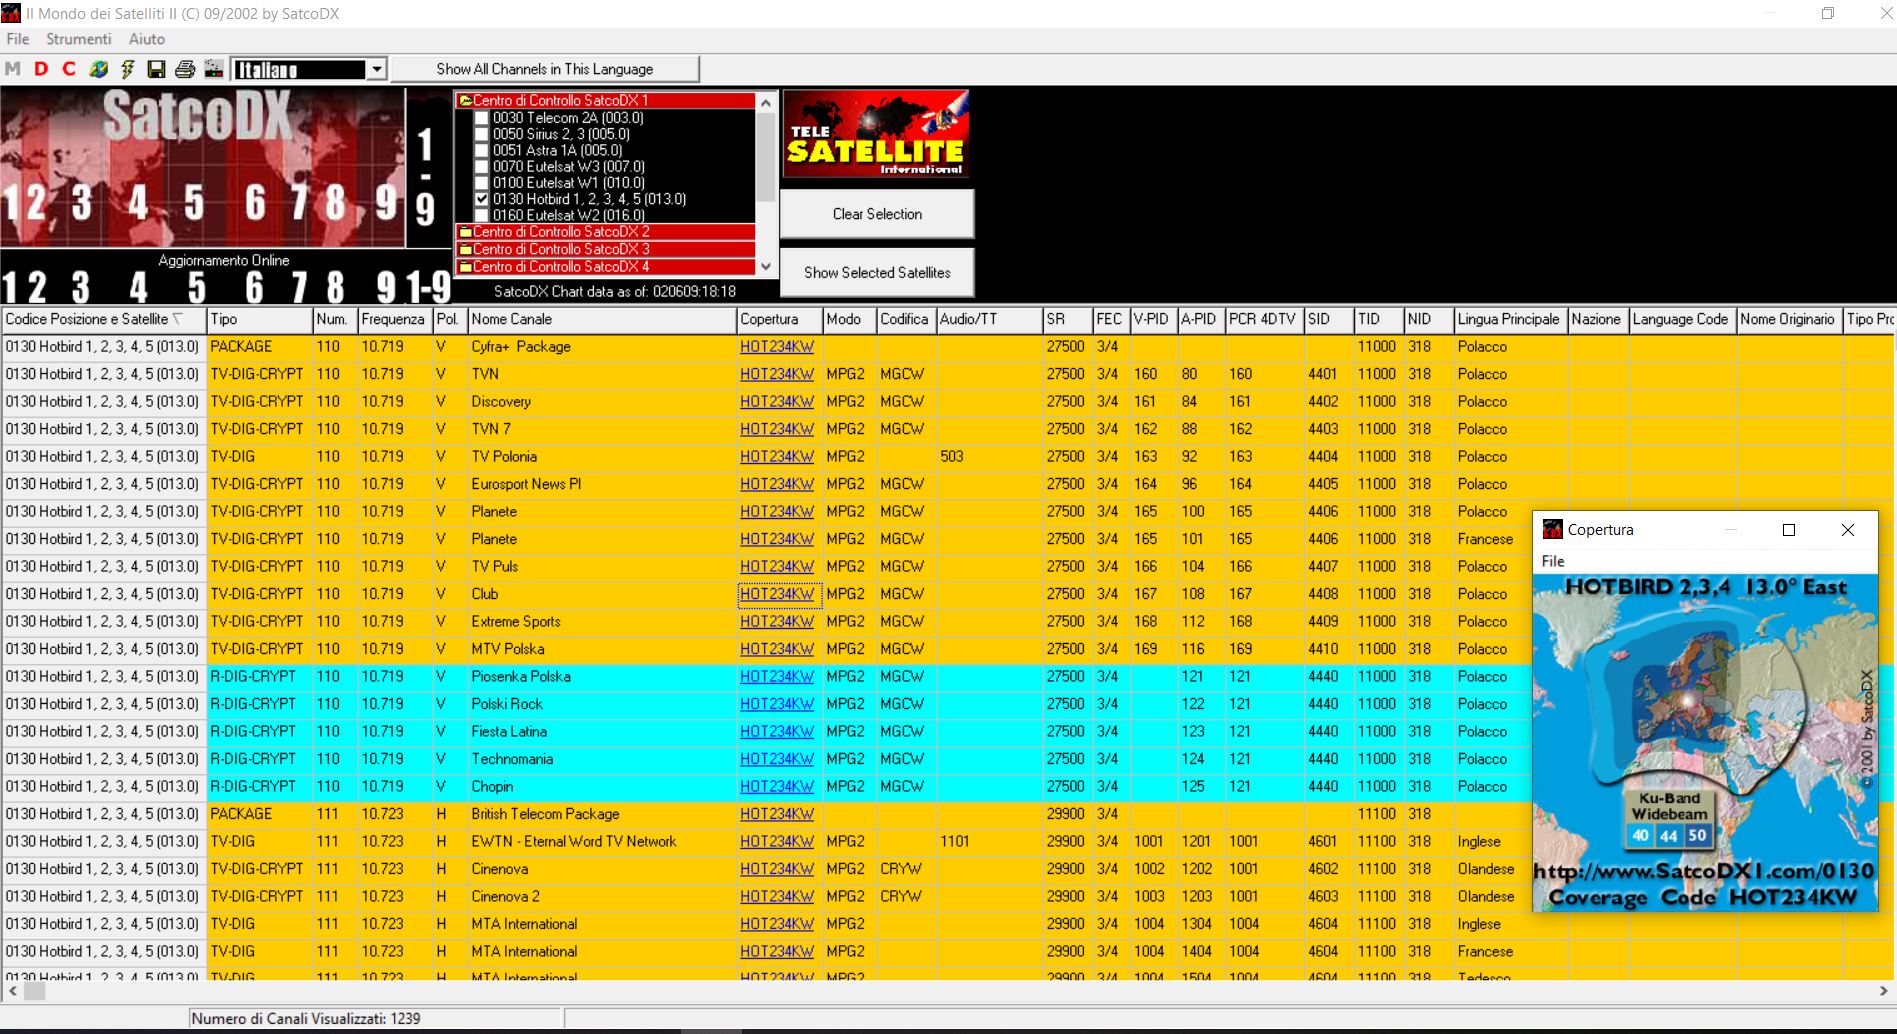Image resolution: width=1897 pixels, height=1034 pixels.
Task: Open the Italiano language dropdown
Action: 376,69
